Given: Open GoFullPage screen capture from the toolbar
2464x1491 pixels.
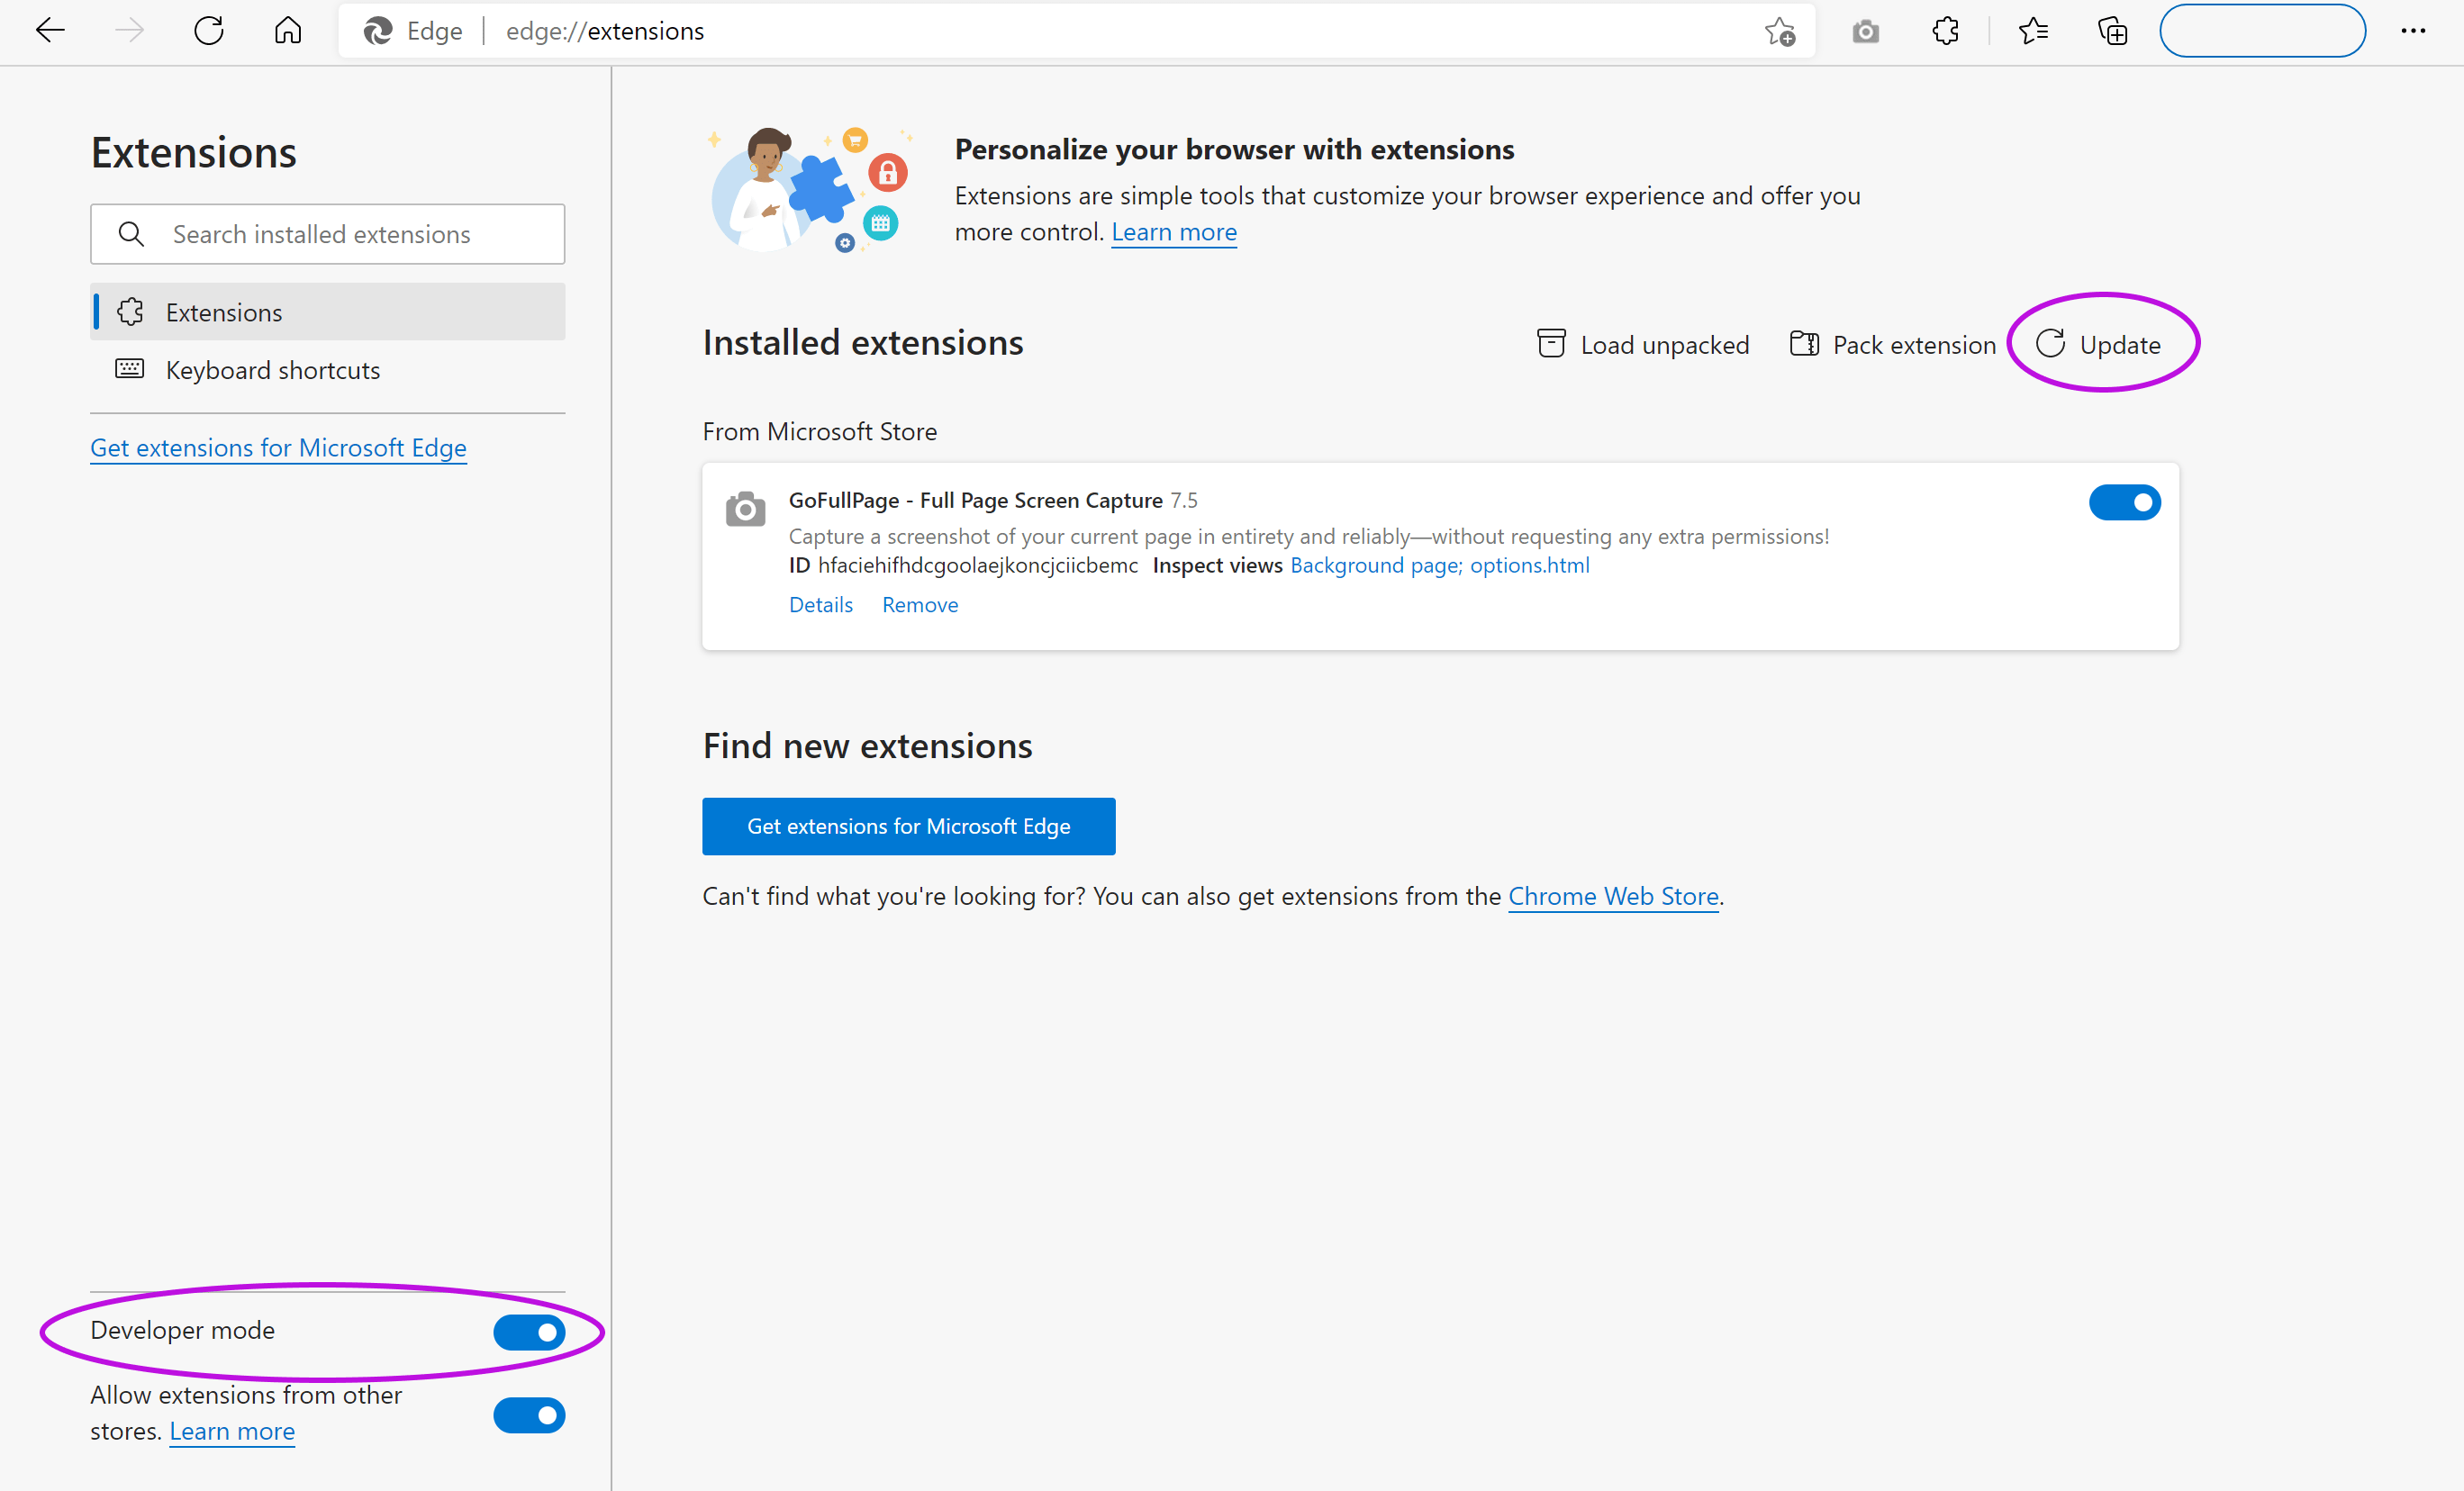Looking at the screenshot, I should click(x=1864, y=31).
